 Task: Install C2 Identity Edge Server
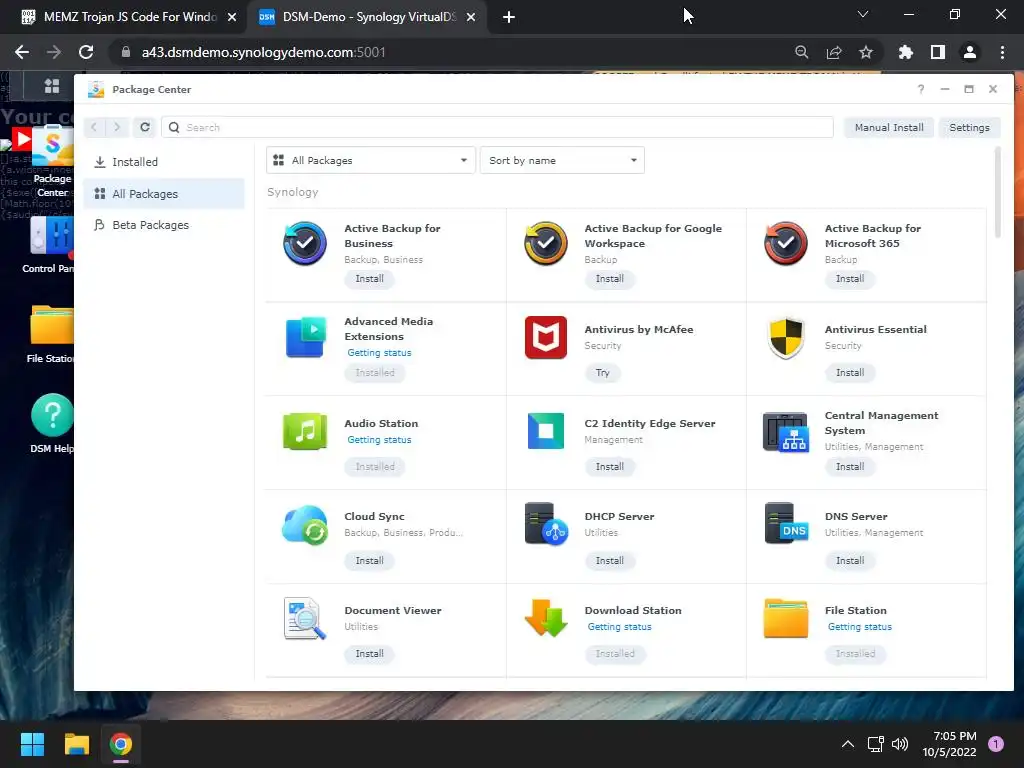point(609,467)
